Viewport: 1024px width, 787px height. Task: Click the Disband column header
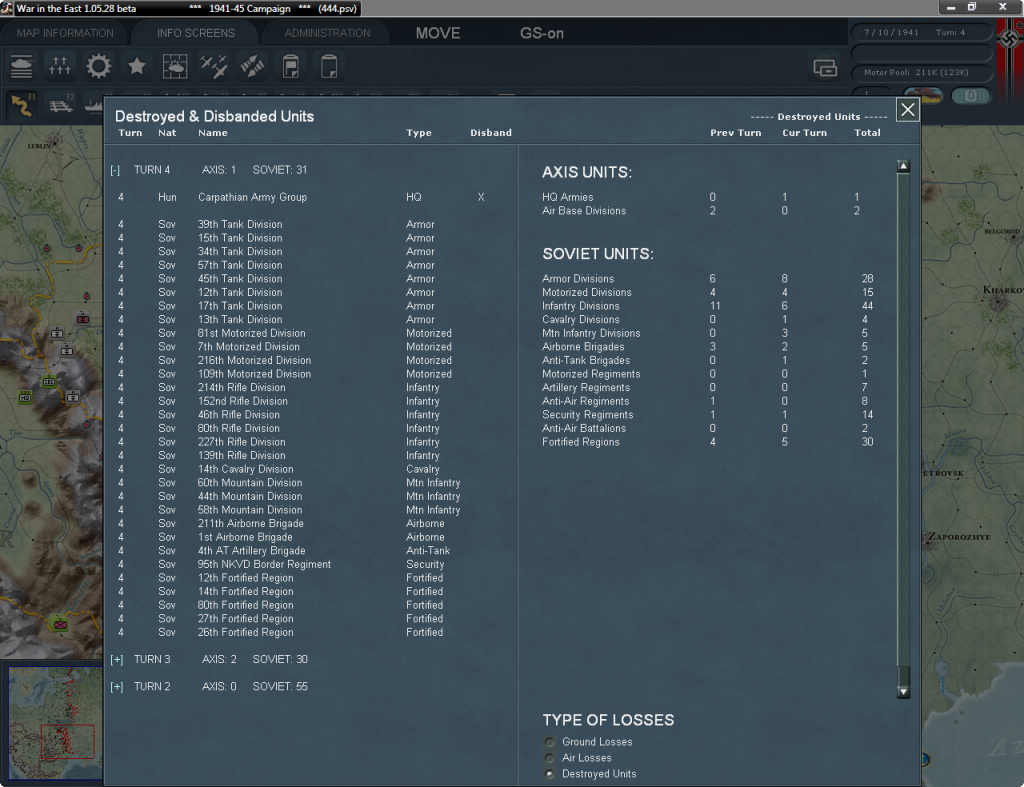(x=491, y=133)
